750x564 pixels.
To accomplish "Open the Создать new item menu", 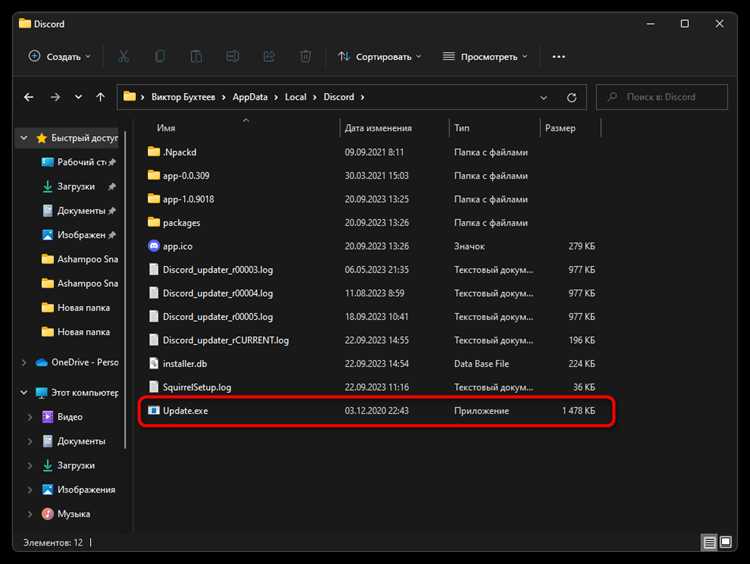I will click(59, 56).
